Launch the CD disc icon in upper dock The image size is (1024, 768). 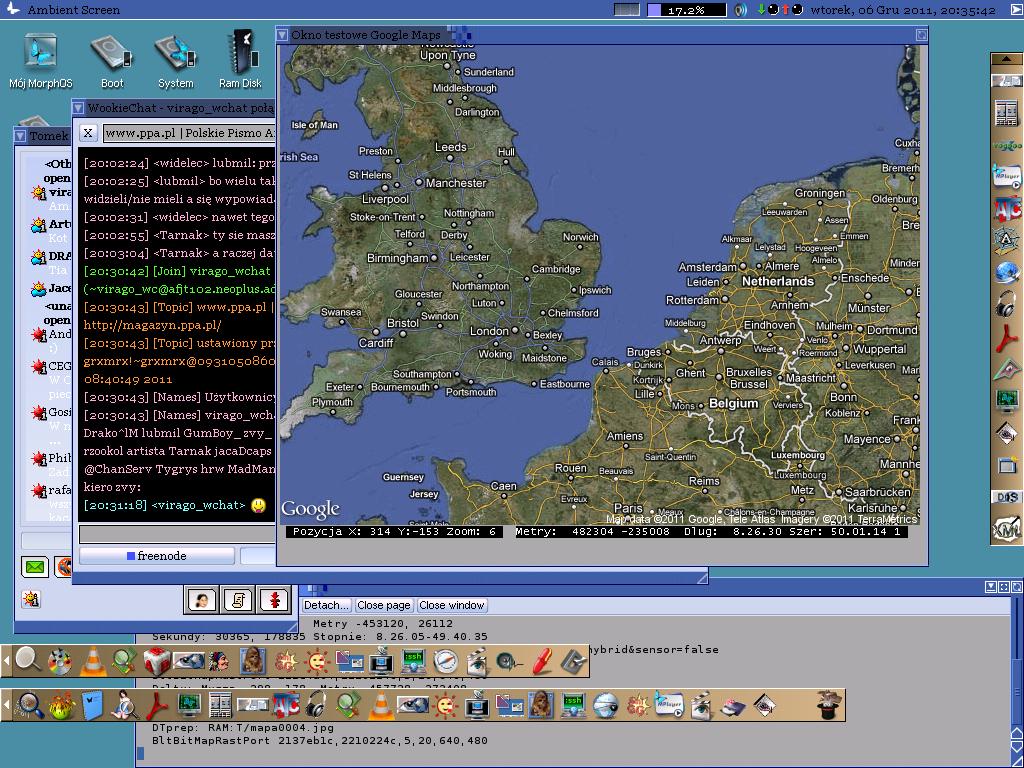click(x=60, y=662)
